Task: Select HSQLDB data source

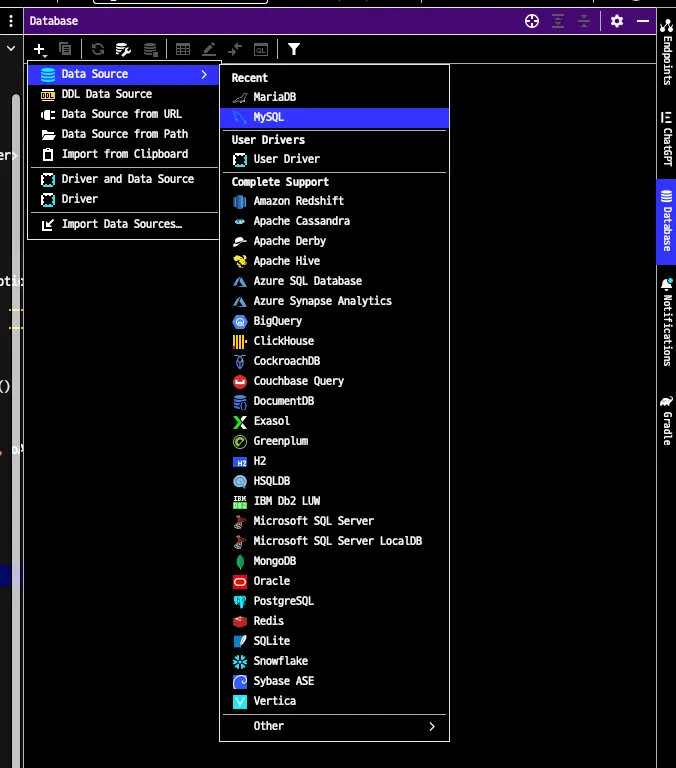Action: point(334,481)
